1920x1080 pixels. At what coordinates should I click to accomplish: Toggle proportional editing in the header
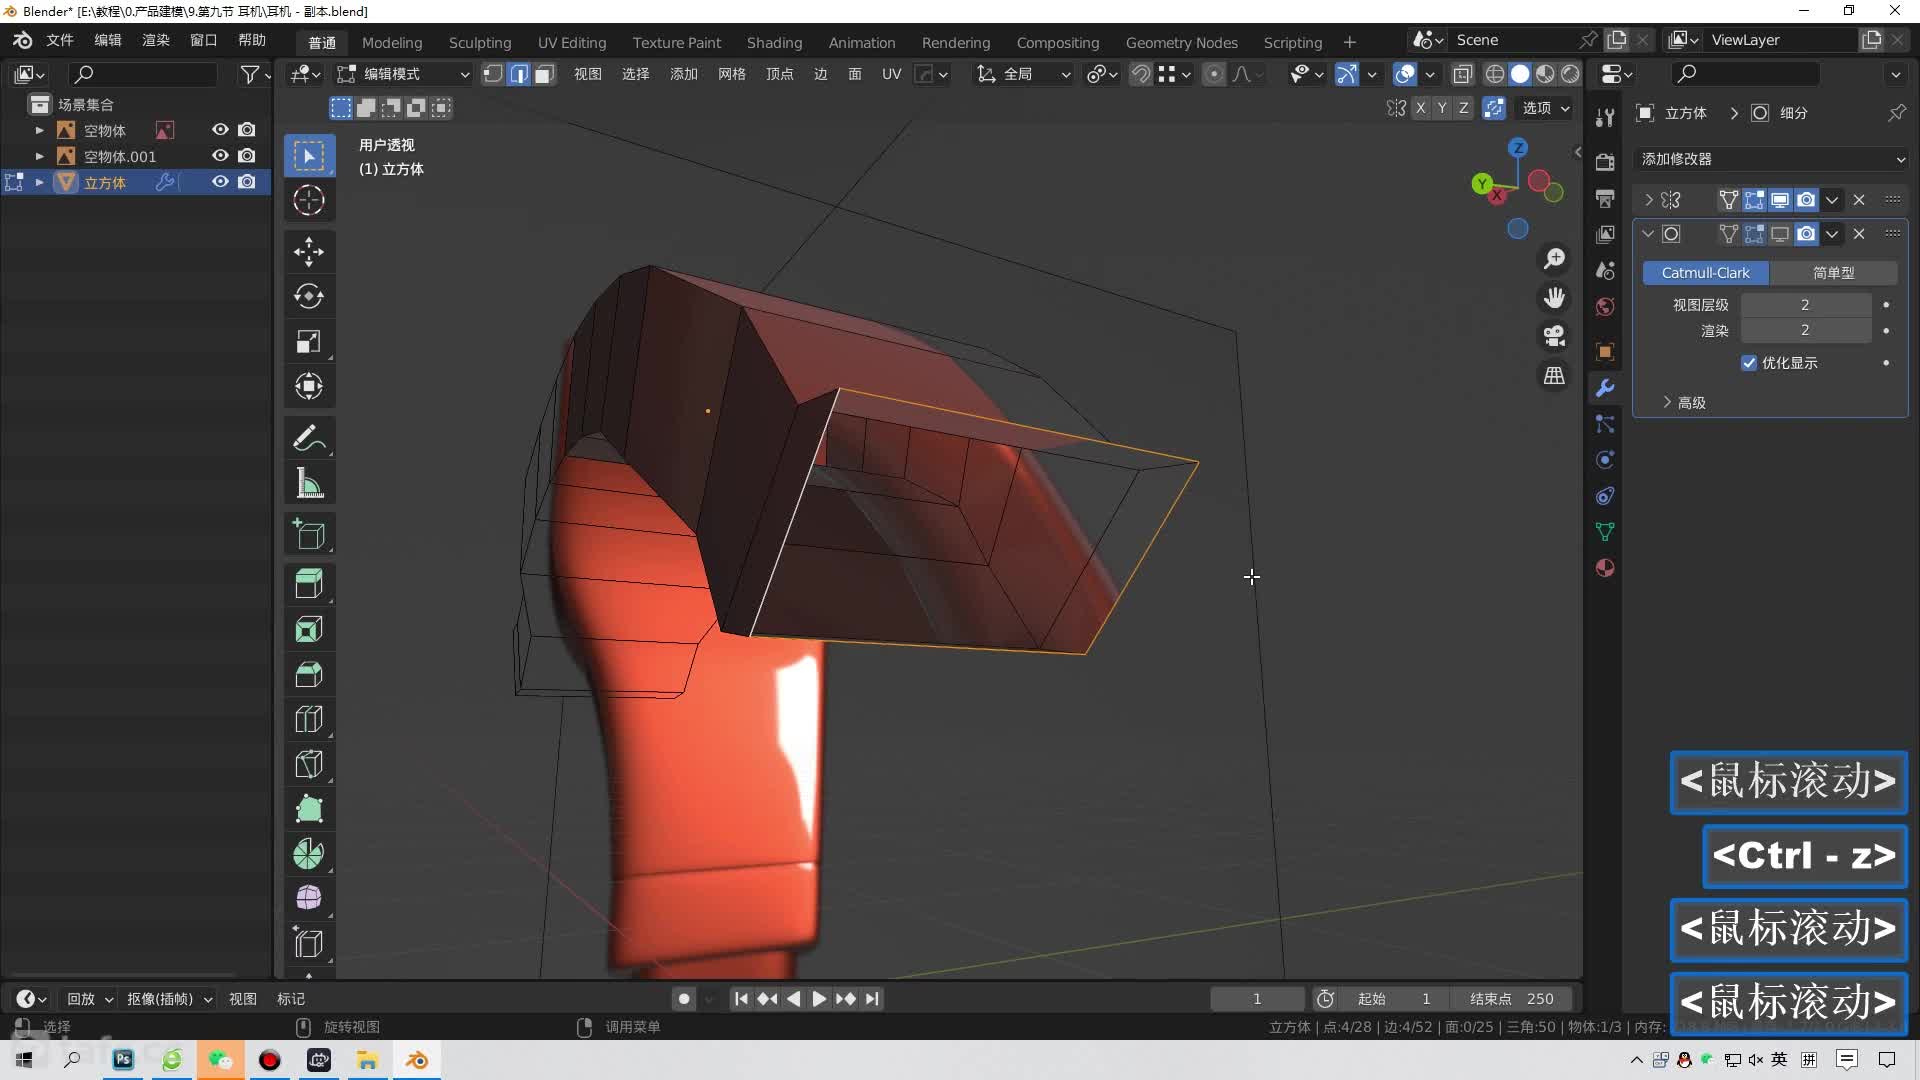point(1213,74)
